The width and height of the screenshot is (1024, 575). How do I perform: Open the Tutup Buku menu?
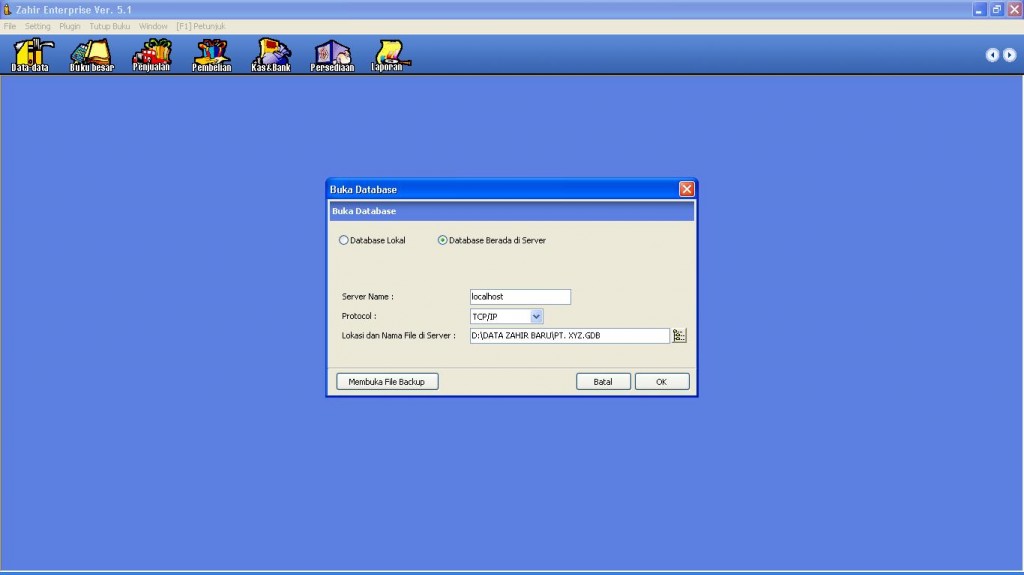point(110,26)
